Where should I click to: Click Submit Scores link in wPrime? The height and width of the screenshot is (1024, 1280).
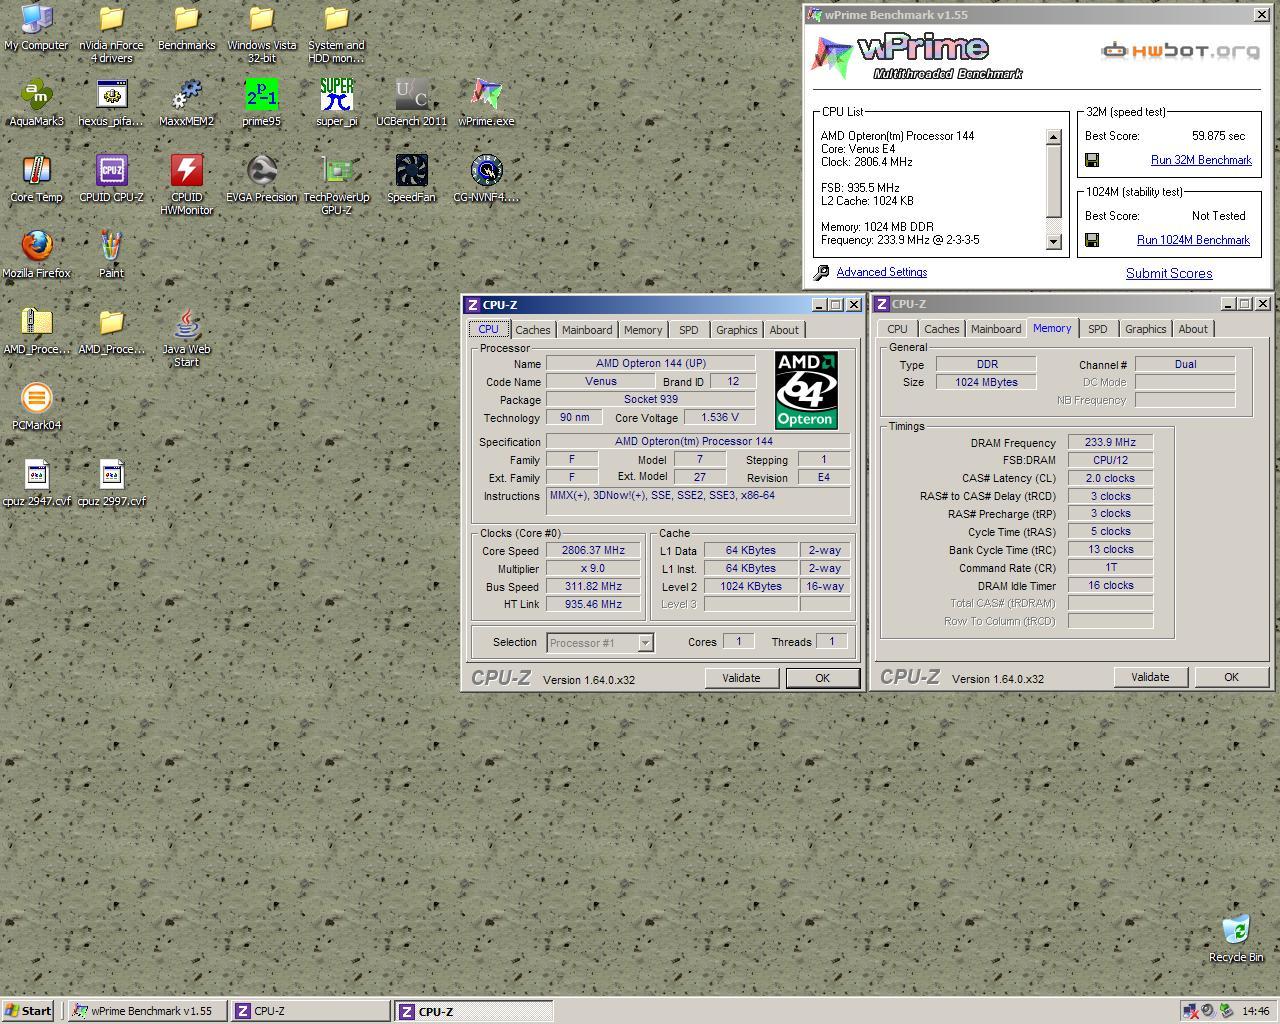(1169, 273)
